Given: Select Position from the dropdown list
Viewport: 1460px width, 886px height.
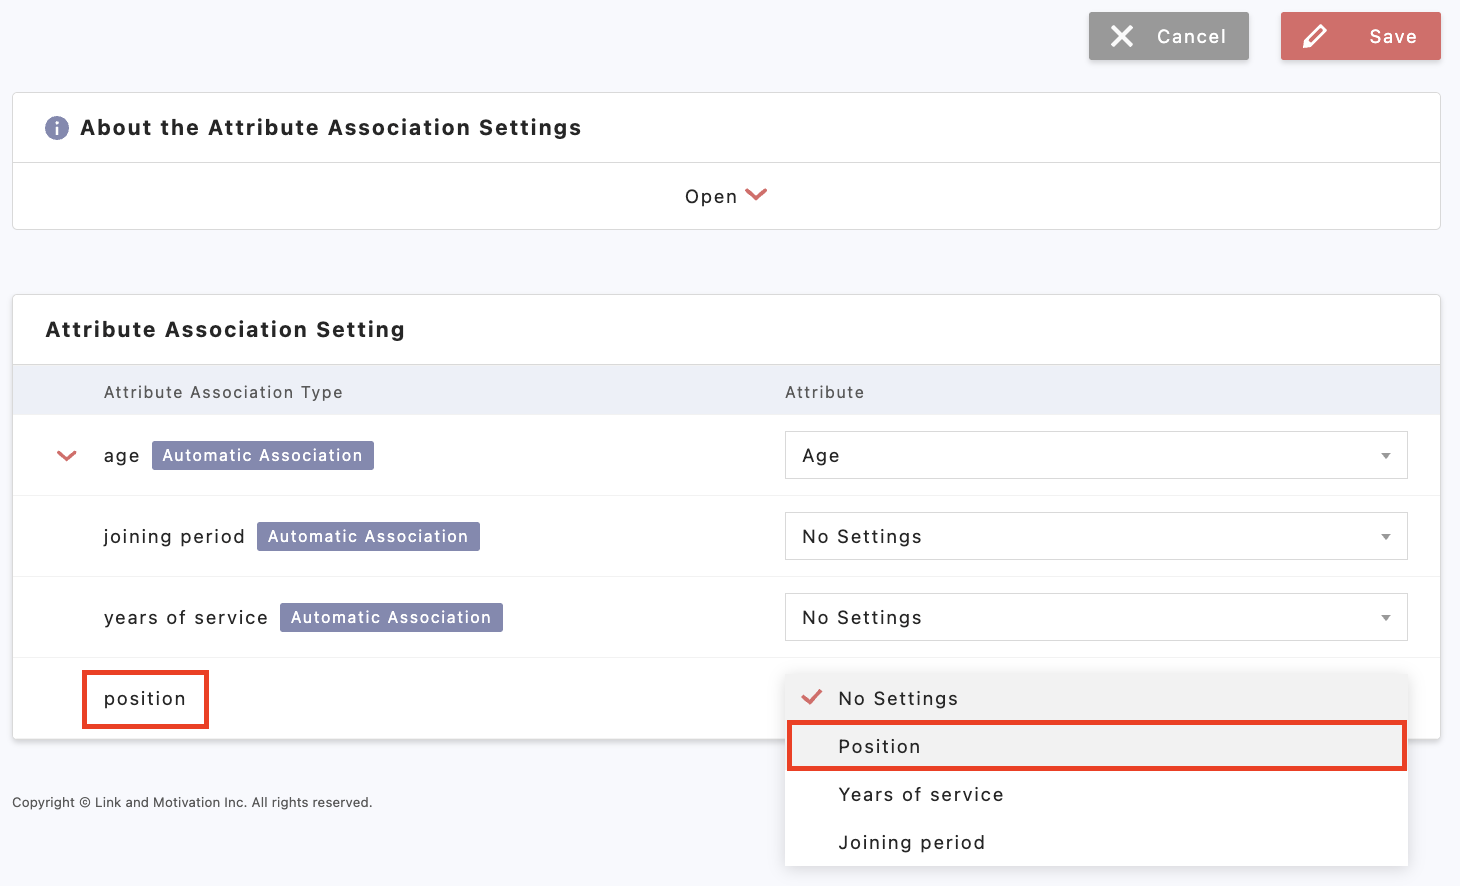Looking at the screenshot, I should pyautogui.click(x=879, y=746).
